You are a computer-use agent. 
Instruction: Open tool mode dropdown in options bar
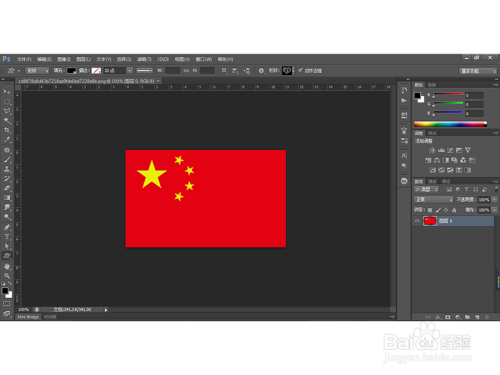tap(37, 71)
